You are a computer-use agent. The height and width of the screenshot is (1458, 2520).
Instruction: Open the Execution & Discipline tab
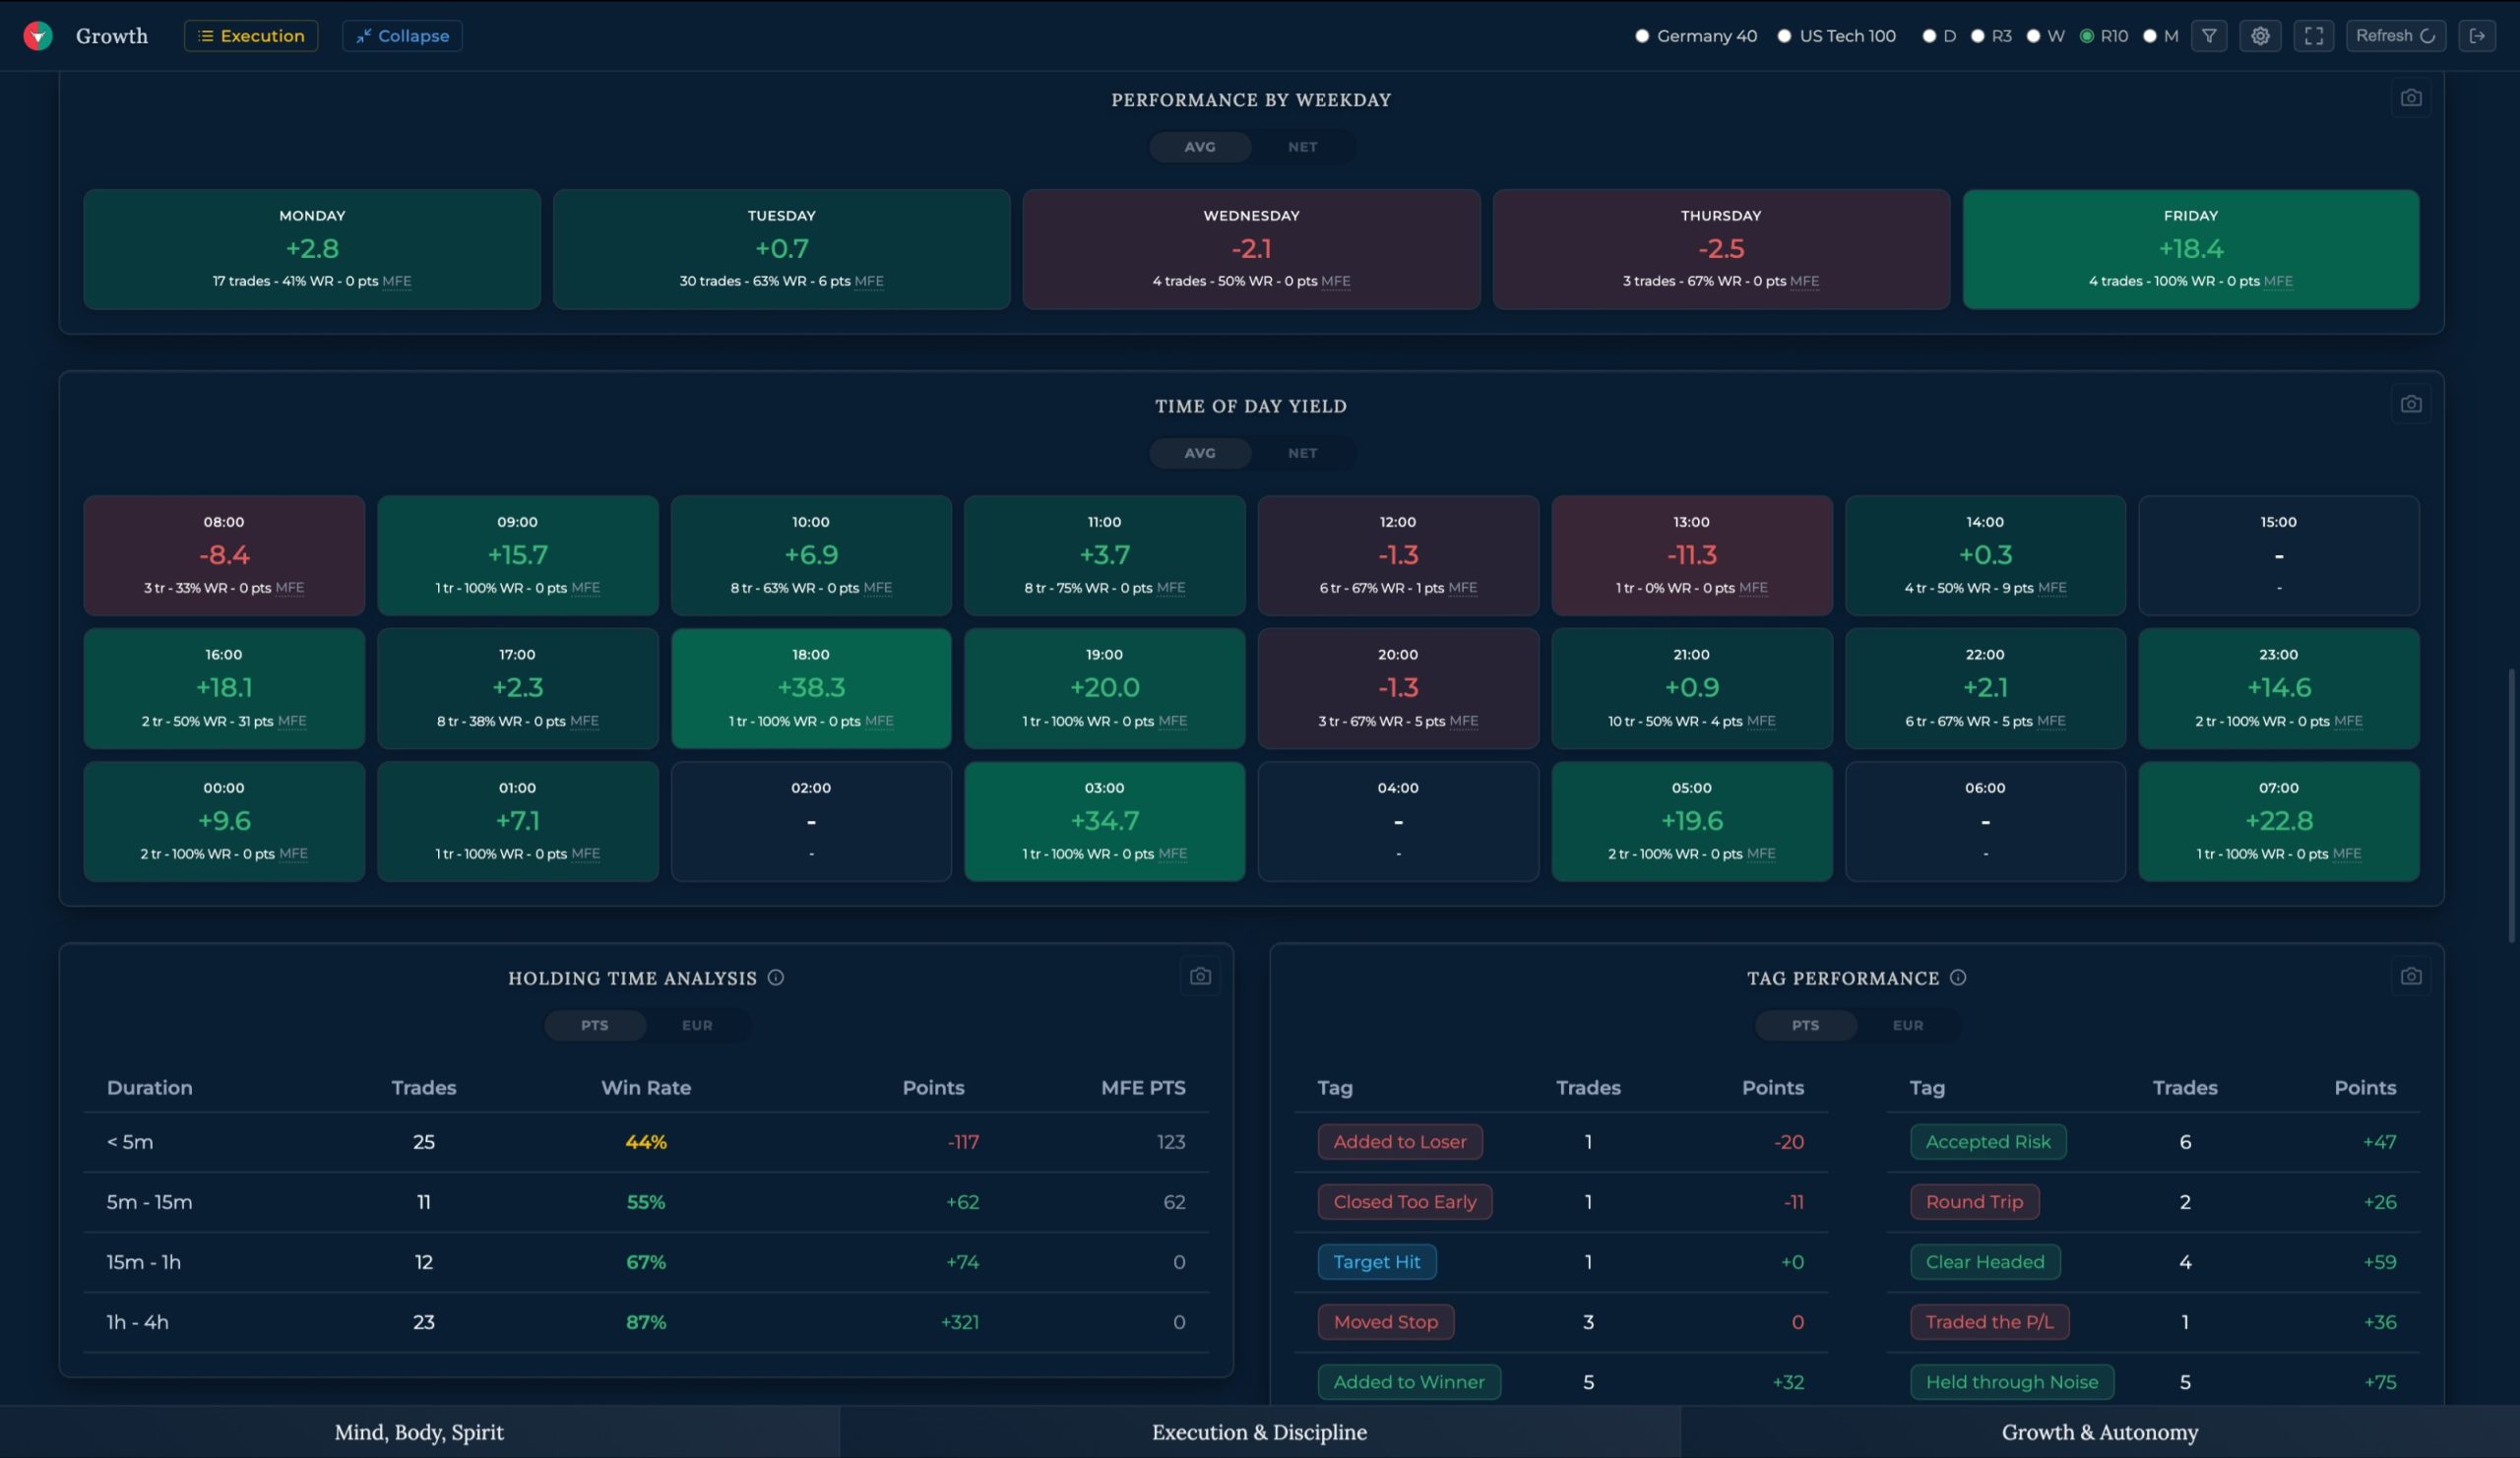pyautogui.click(x=1259, y=1432)
